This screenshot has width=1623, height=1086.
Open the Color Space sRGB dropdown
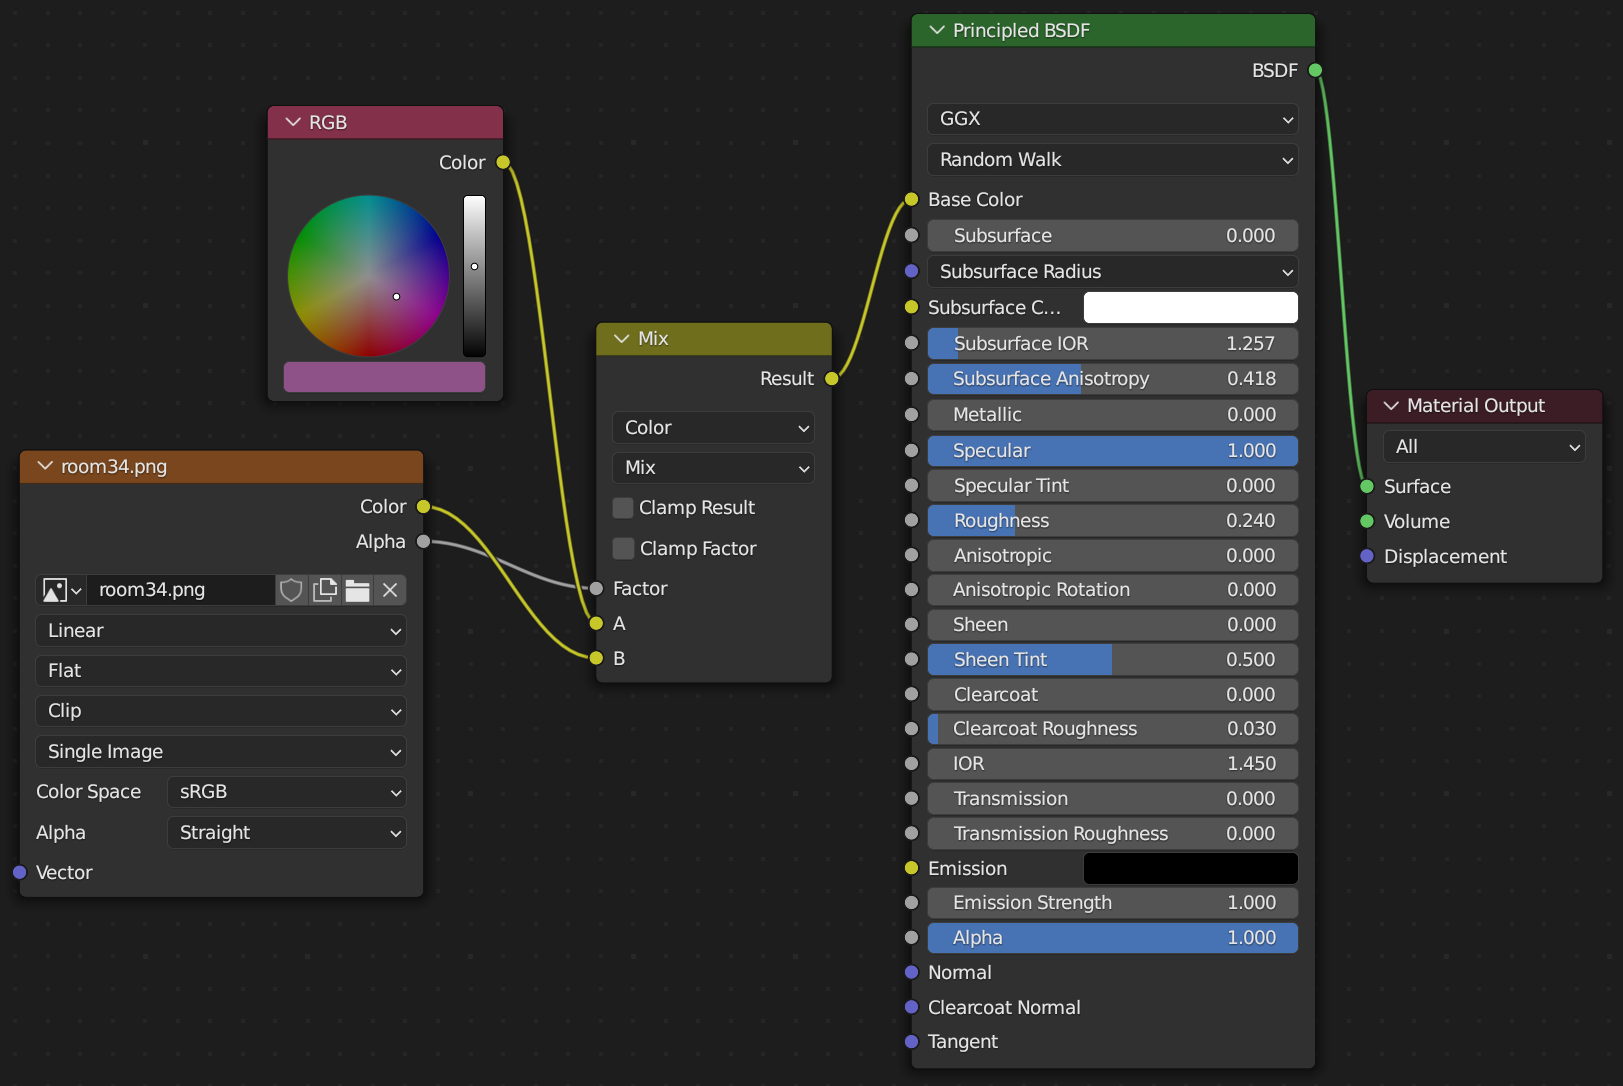coord(286,792)
